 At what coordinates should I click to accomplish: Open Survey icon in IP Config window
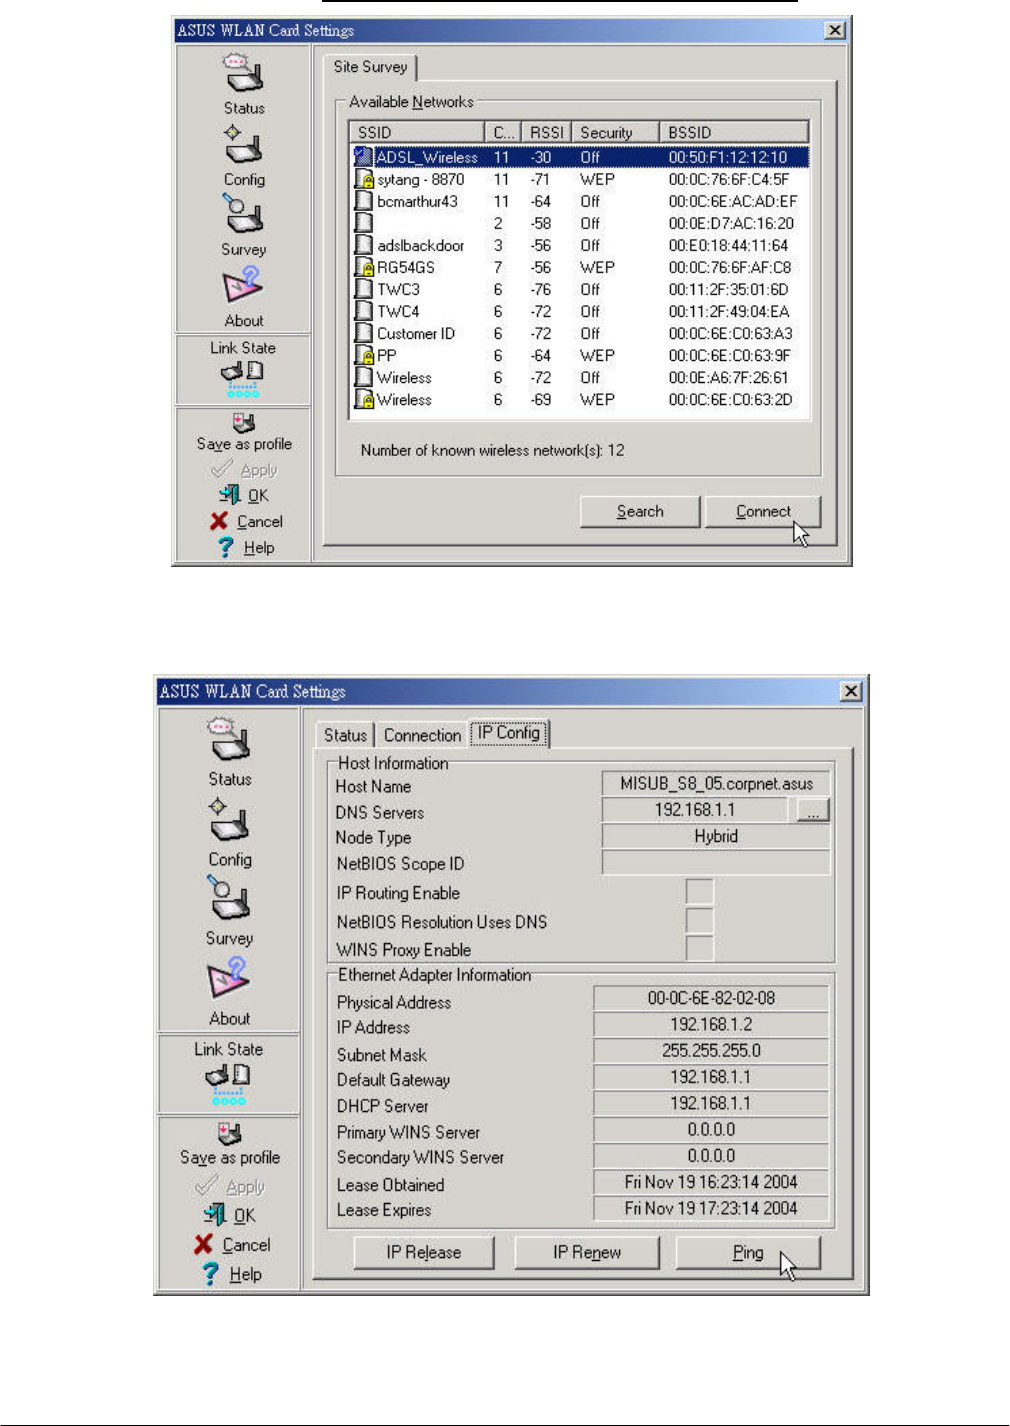coord(229,898)
